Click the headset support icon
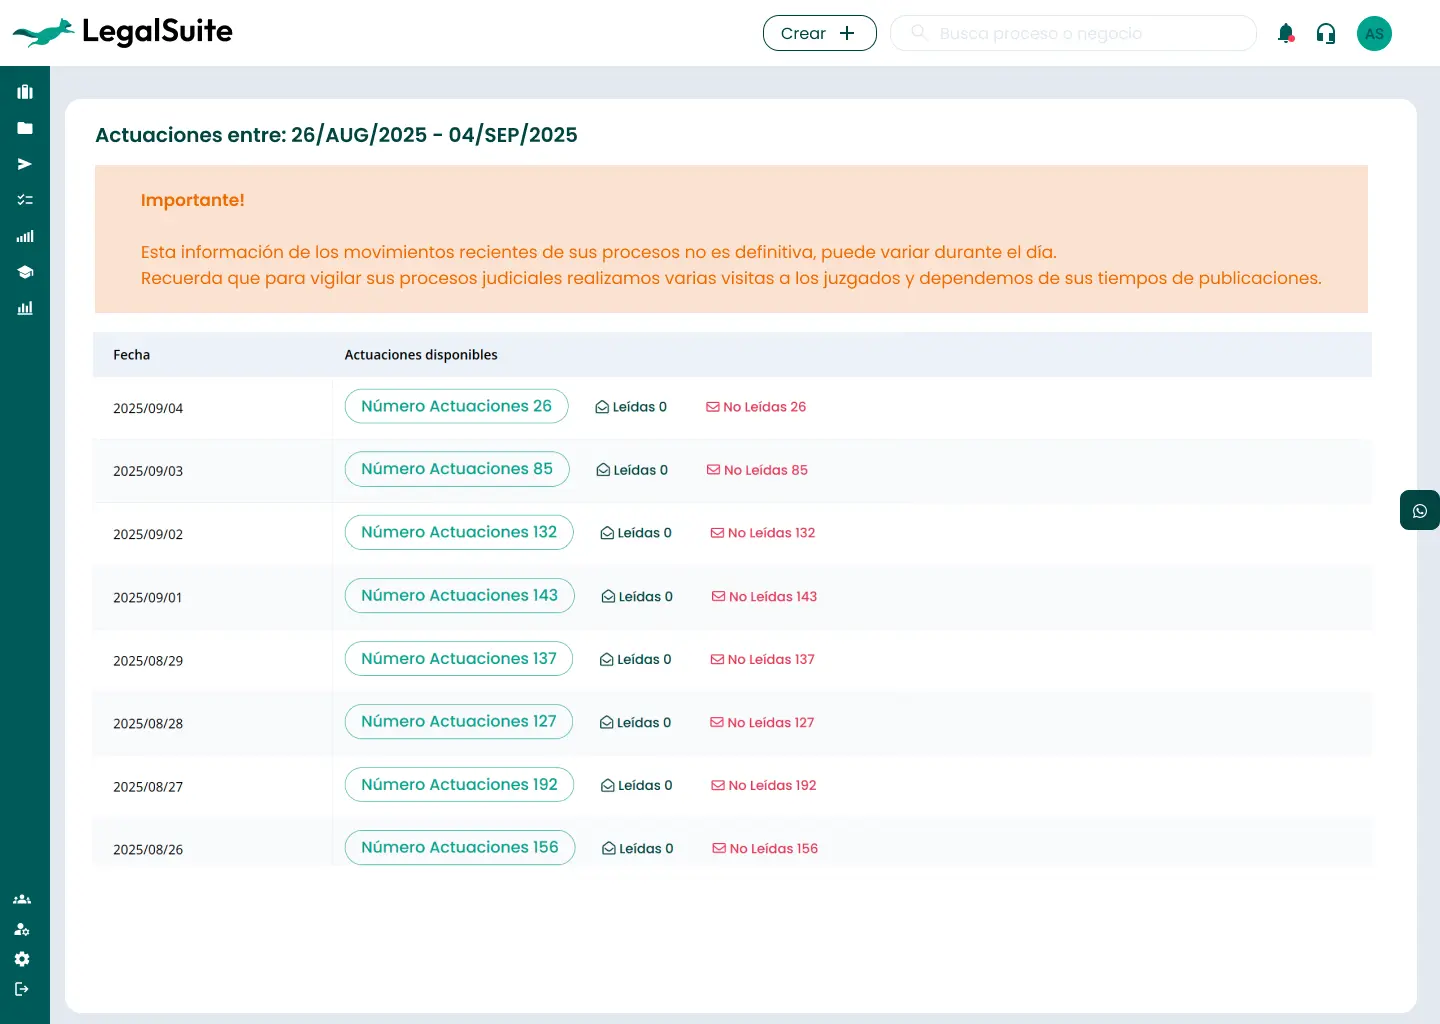This screenshot has height=1024, width=1440. [1326, 34]
